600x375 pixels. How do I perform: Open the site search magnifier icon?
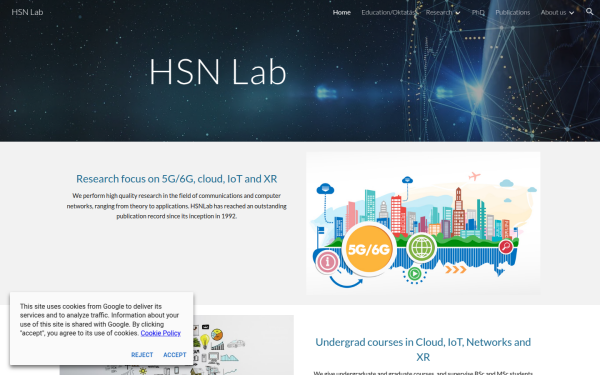pyautogui.click(x=590, y=12)
